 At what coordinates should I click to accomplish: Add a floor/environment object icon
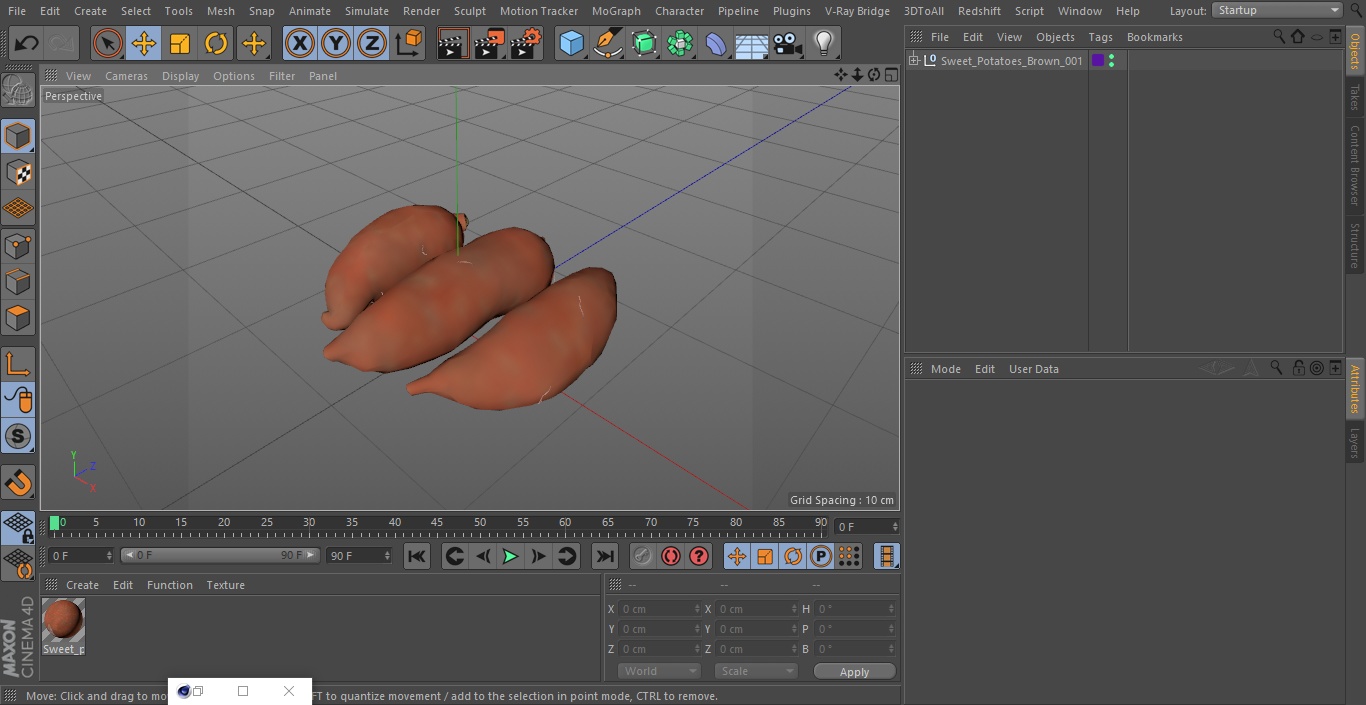[752, 43]
